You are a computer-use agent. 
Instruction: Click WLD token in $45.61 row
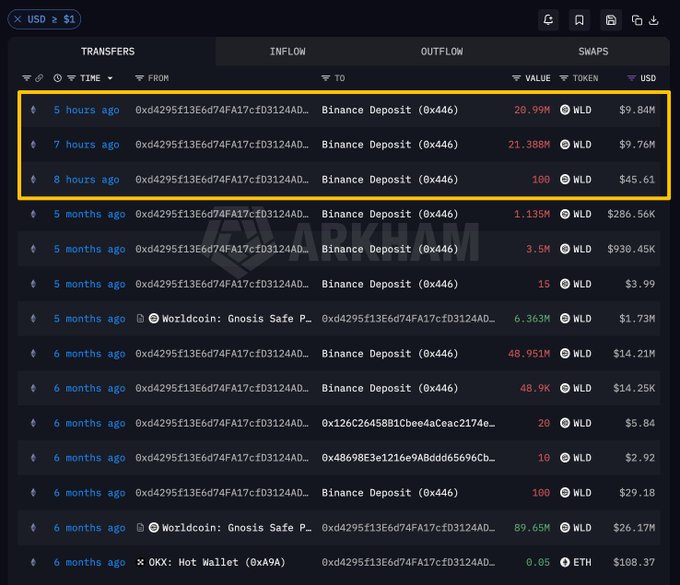point(575,180)
